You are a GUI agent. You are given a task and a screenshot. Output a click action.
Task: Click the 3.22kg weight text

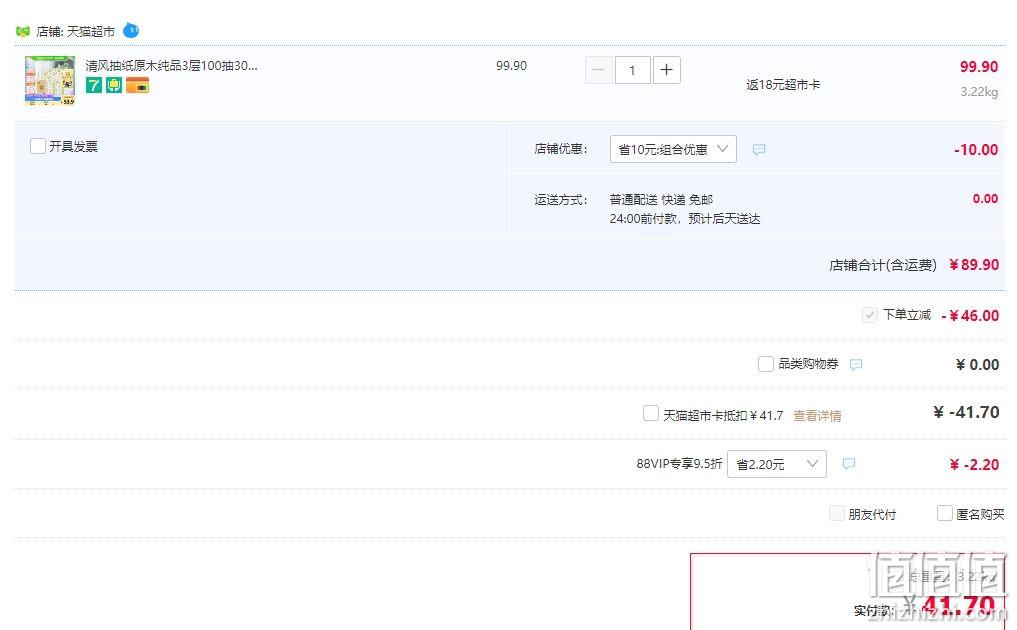tap(979, 91)
